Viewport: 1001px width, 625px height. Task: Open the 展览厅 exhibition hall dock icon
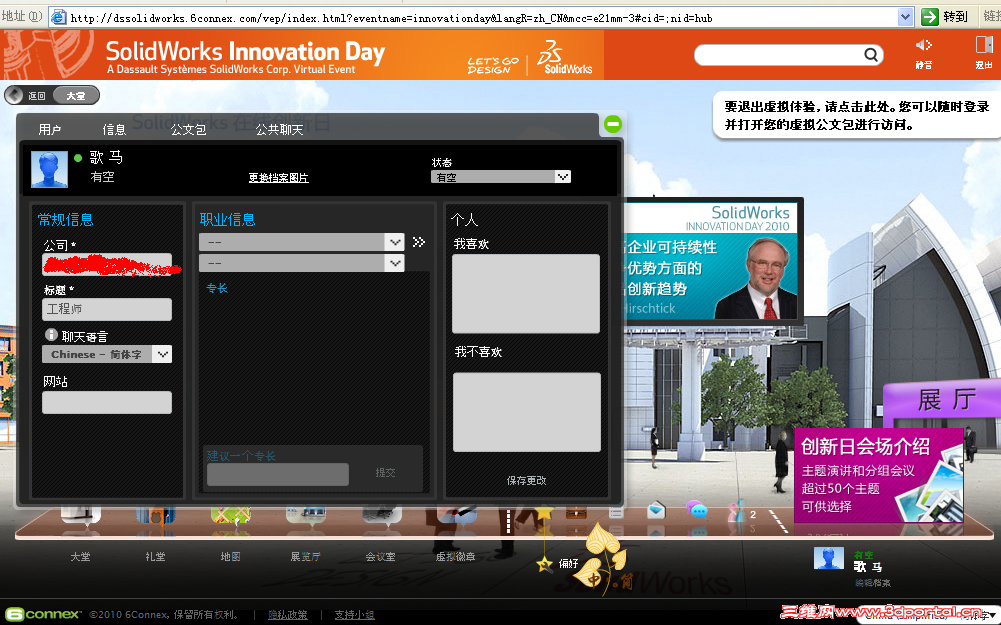click(x=306, y=515)
